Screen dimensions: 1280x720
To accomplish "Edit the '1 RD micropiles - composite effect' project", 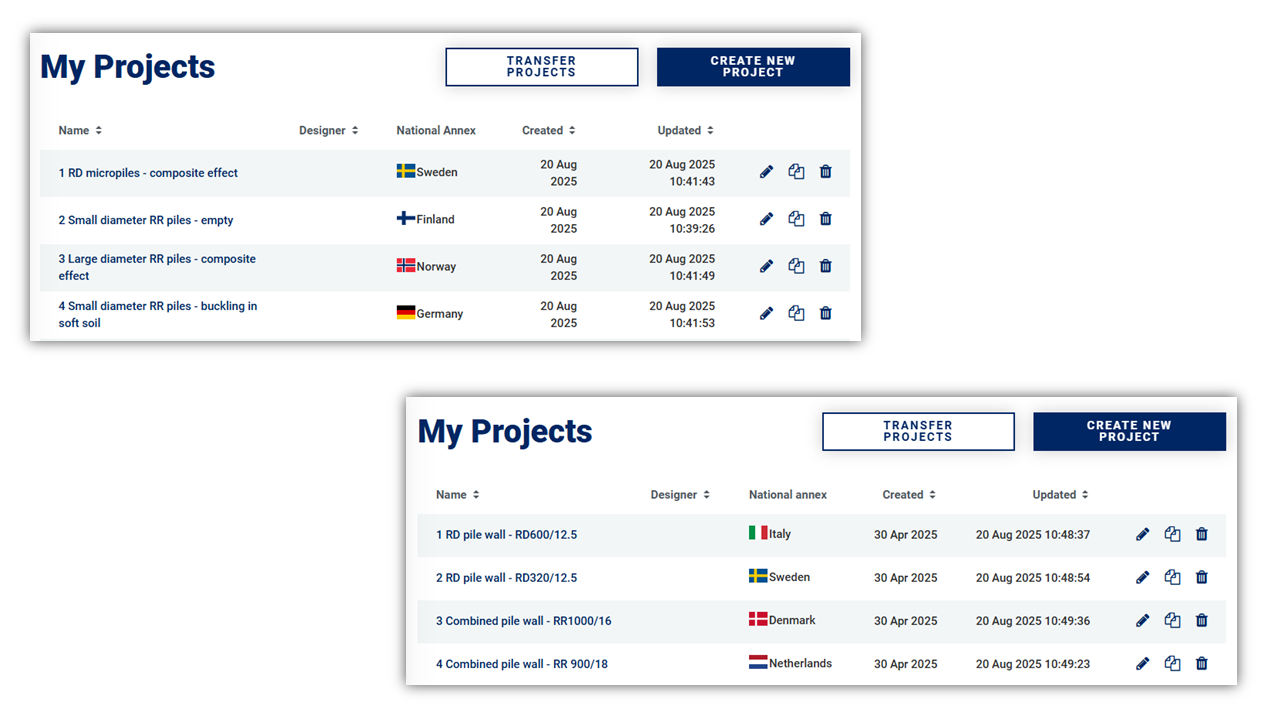I will (x=766, y=172).
